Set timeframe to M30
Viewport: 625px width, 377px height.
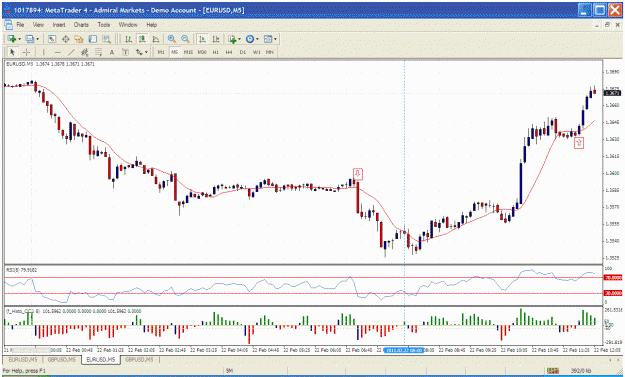[x=202, y=52]
